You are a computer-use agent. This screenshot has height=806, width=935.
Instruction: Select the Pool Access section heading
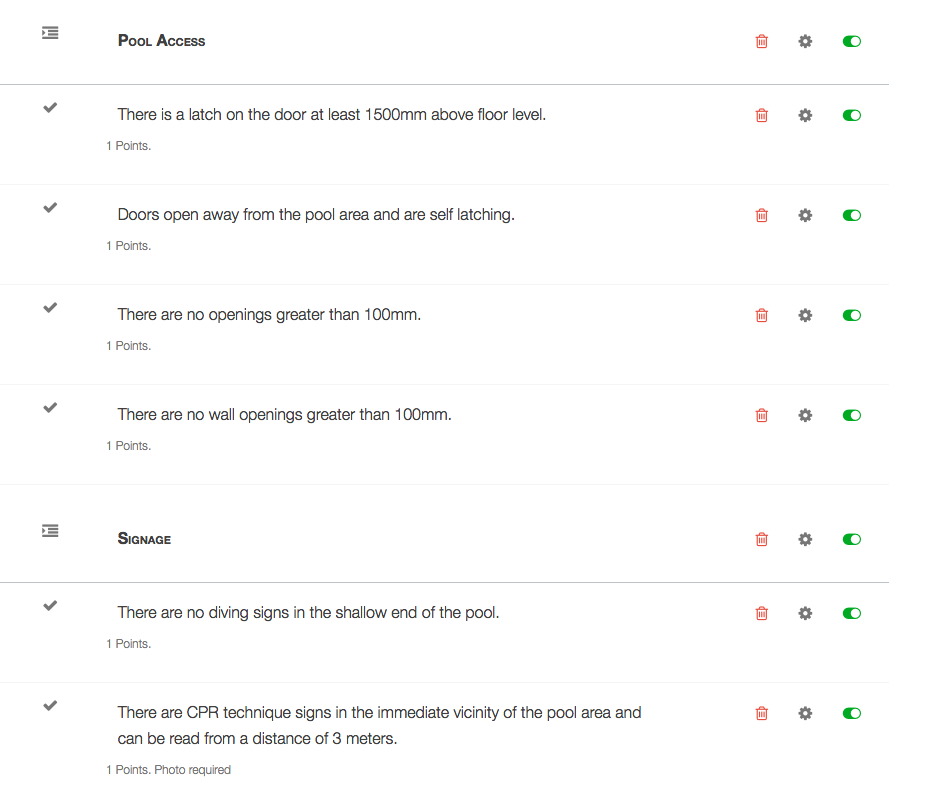click(x=161, y=41)
